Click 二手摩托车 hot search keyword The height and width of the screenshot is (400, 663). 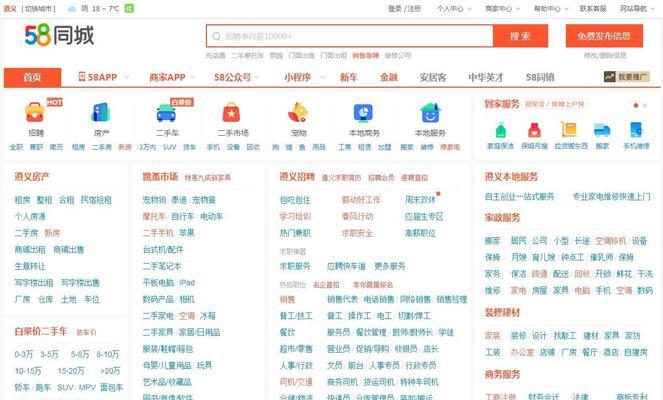(x=247, y=55)
